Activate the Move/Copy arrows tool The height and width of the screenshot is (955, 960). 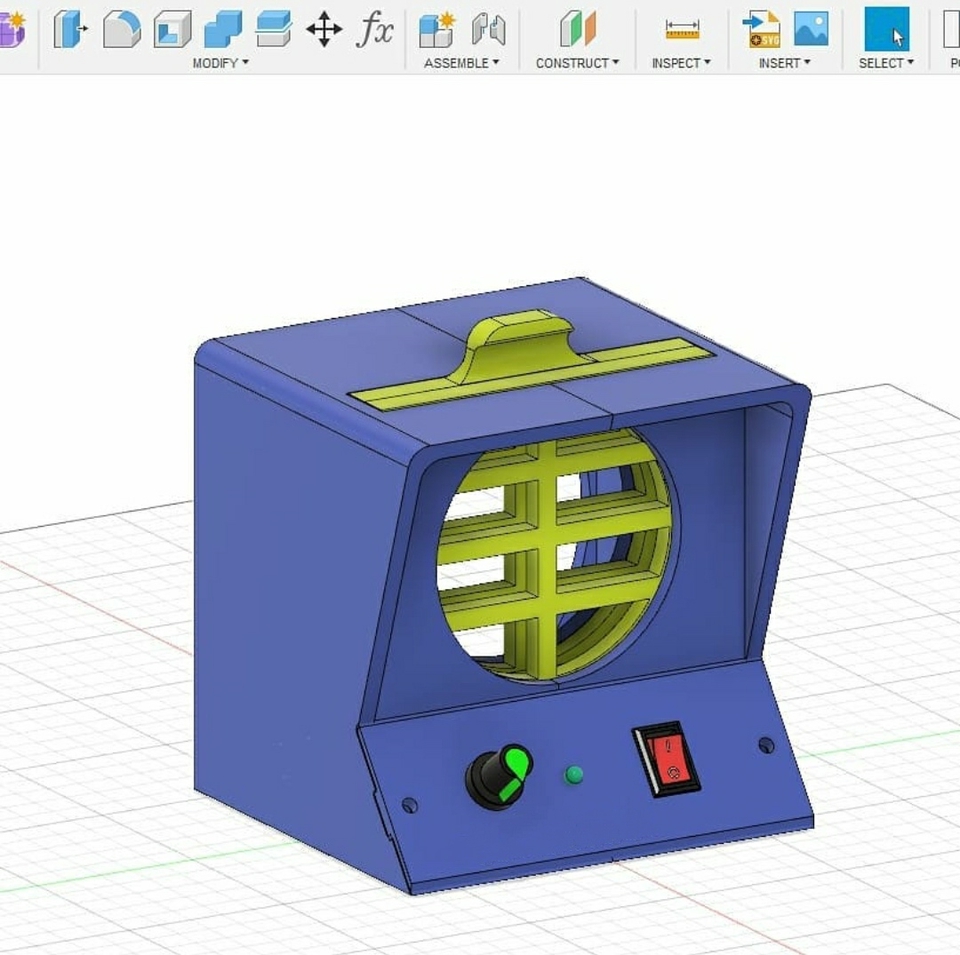coord(324,29)
